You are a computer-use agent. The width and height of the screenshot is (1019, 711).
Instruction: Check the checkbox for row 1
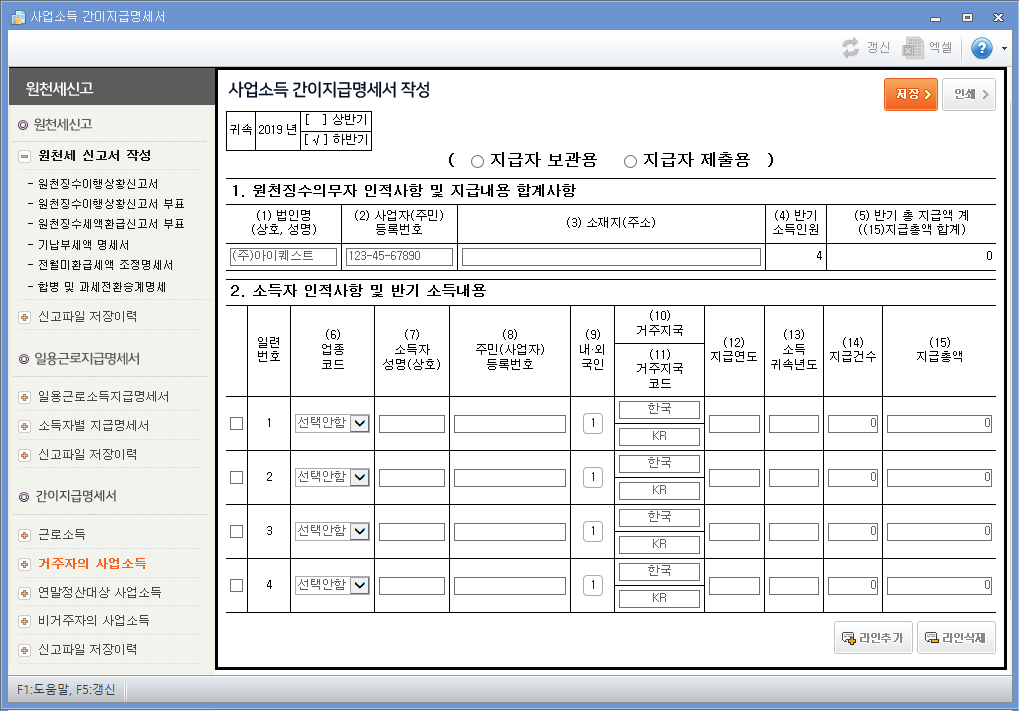(236, 422)
